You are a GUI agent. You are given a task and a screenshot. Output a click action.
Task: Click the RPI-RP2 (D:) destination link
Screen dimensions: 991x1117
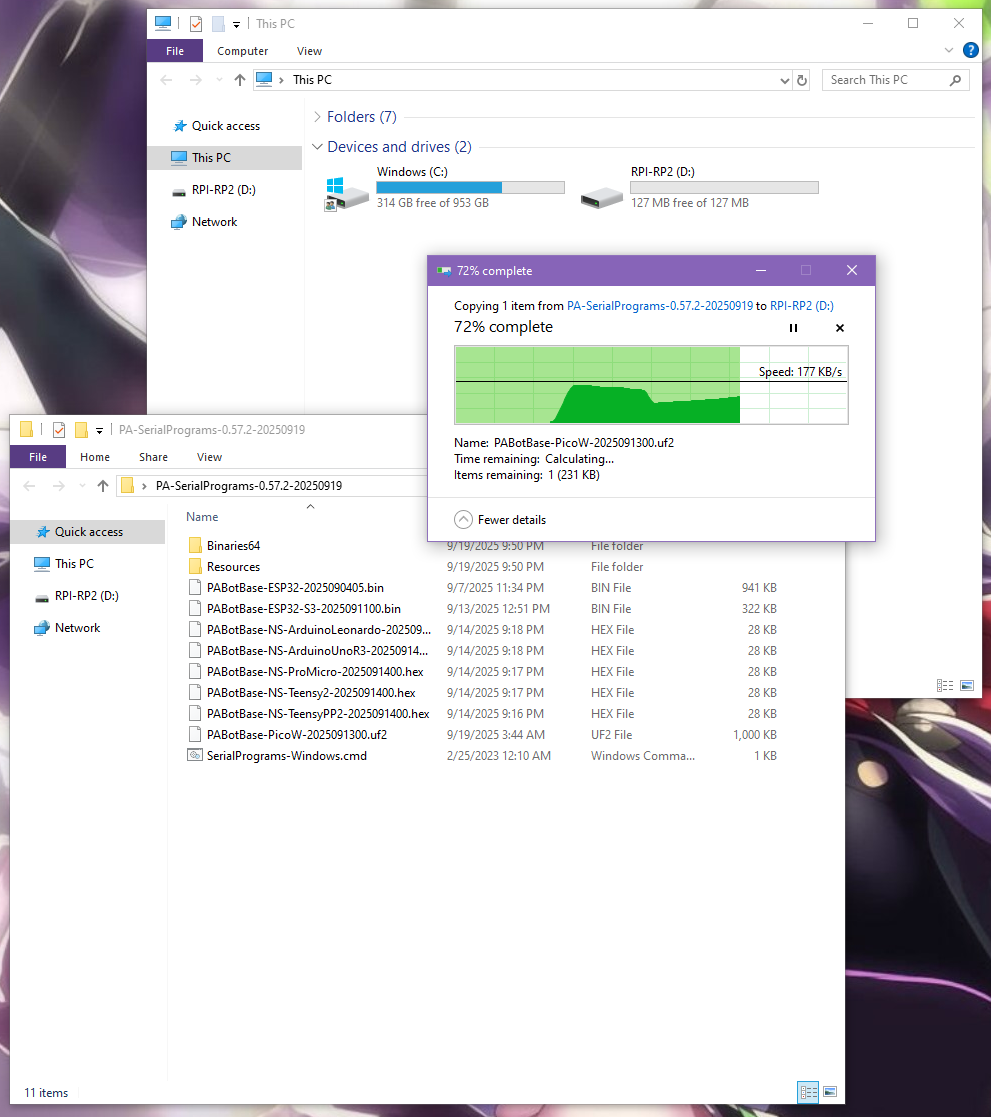[801, 306]
